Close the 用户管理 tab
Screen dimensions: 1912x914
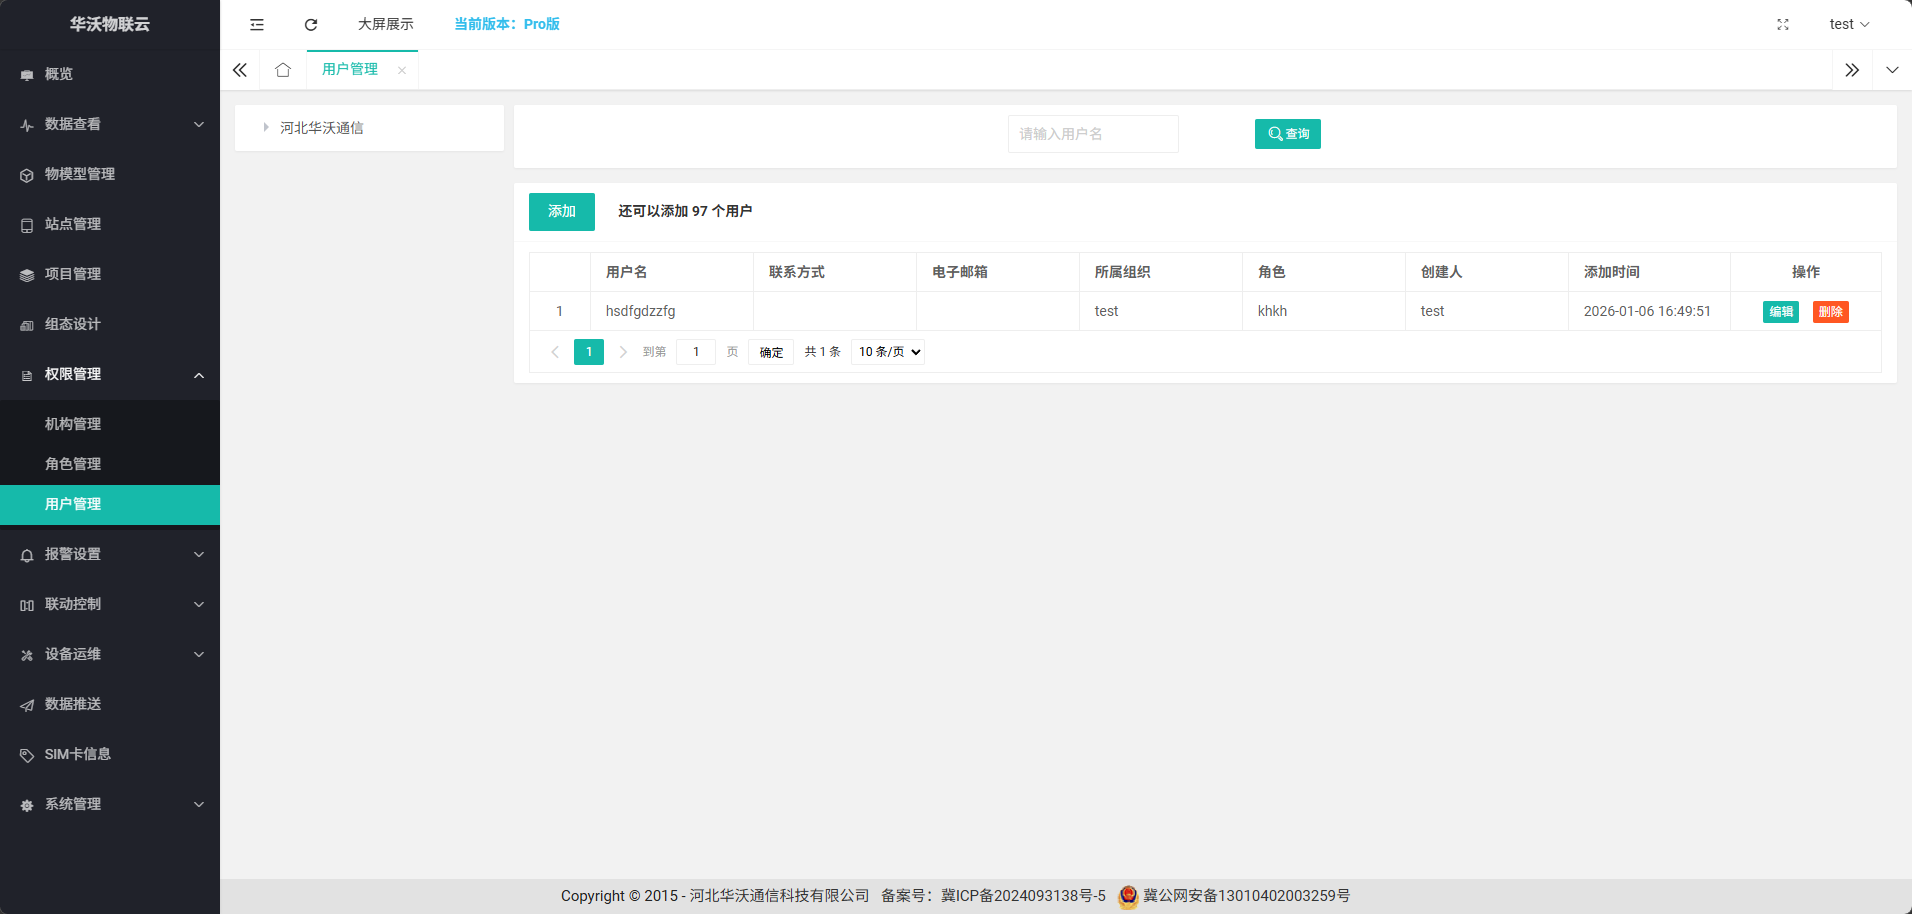(402, 70)
